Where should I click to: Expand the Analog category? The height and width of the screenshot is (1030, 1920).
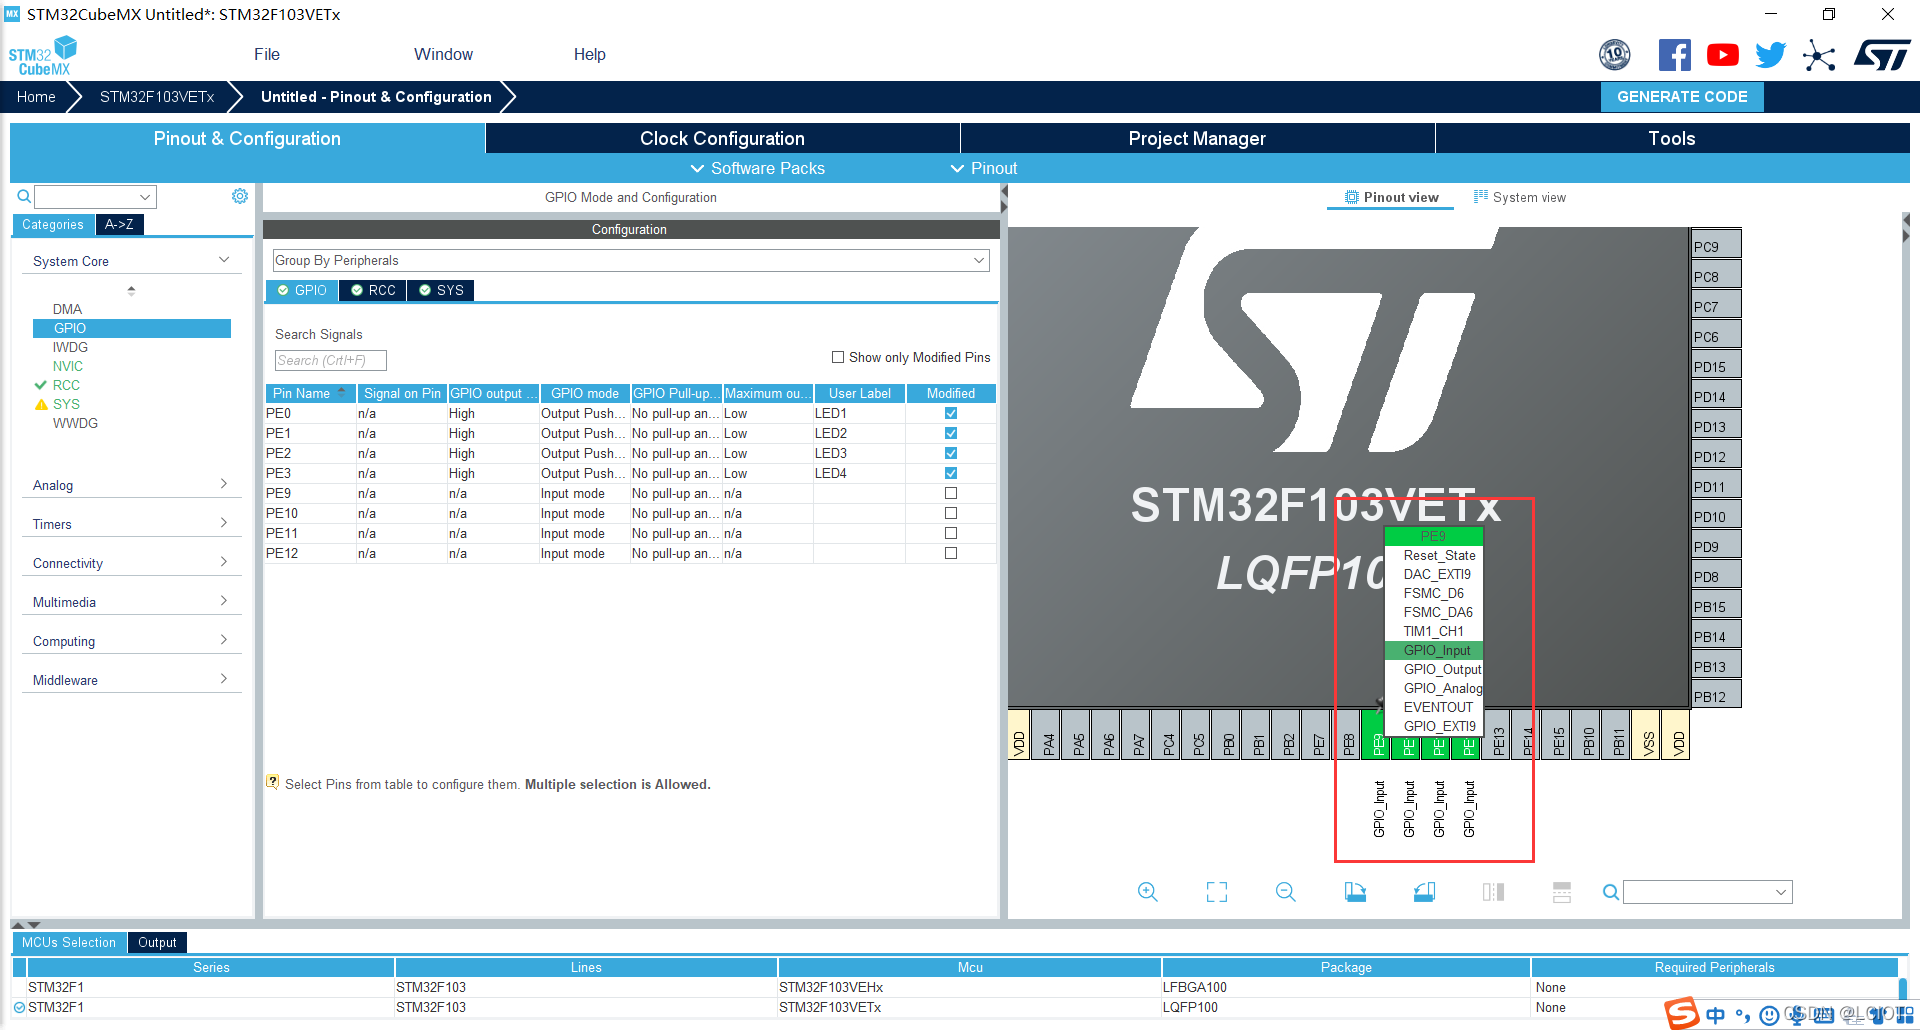pos(131,485)
